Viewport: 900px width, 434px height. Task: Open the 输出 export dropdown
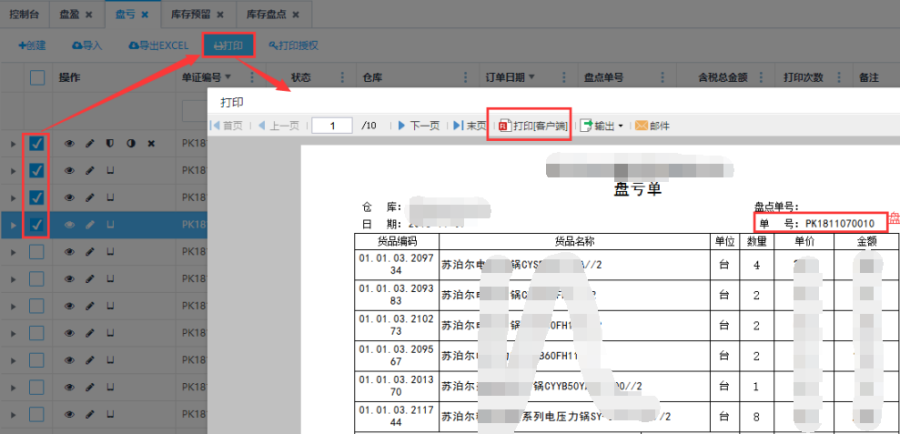point(603,126)
